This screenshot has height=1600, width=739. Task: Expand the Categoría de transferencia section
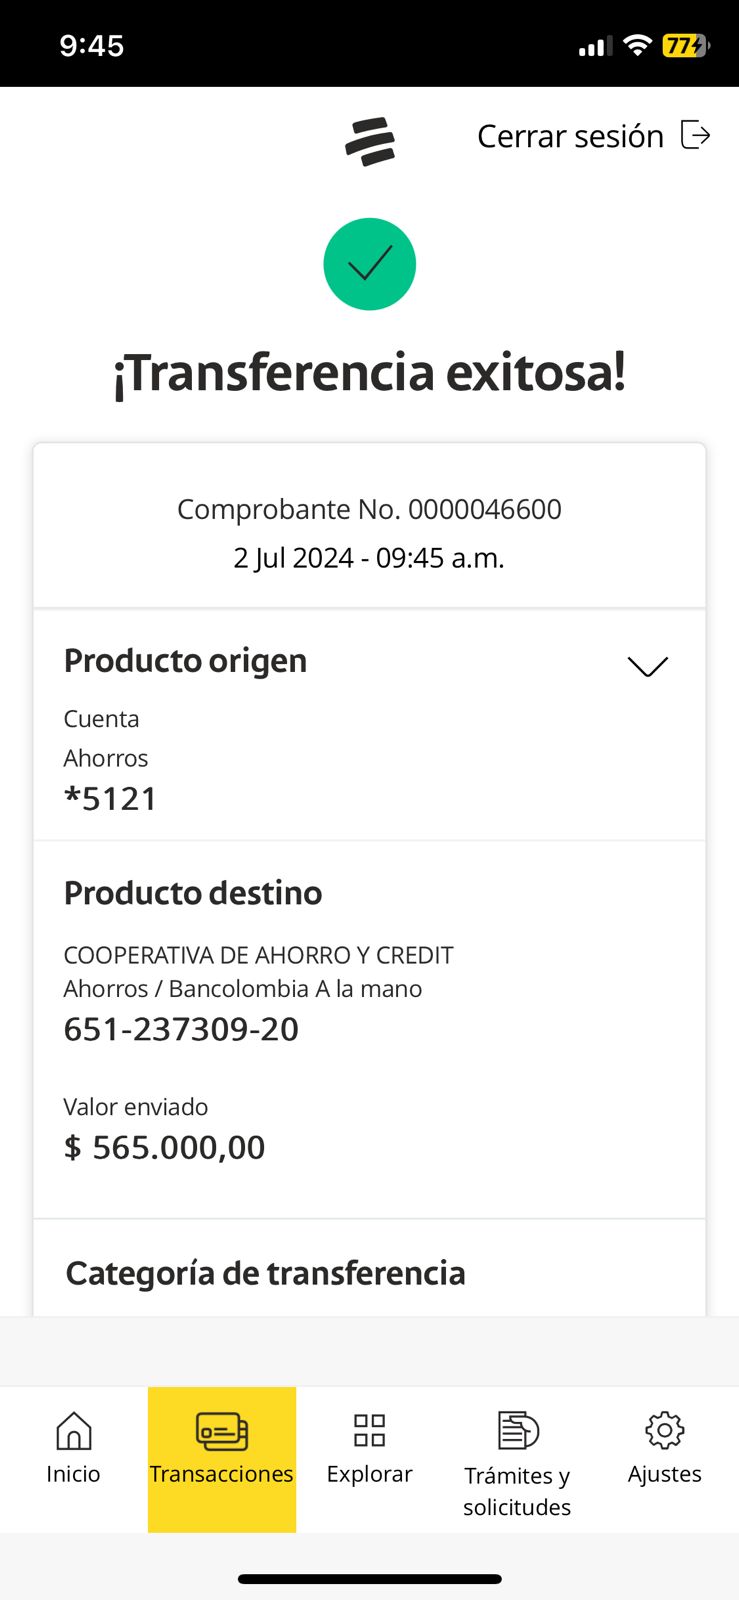coord(265,1273)
